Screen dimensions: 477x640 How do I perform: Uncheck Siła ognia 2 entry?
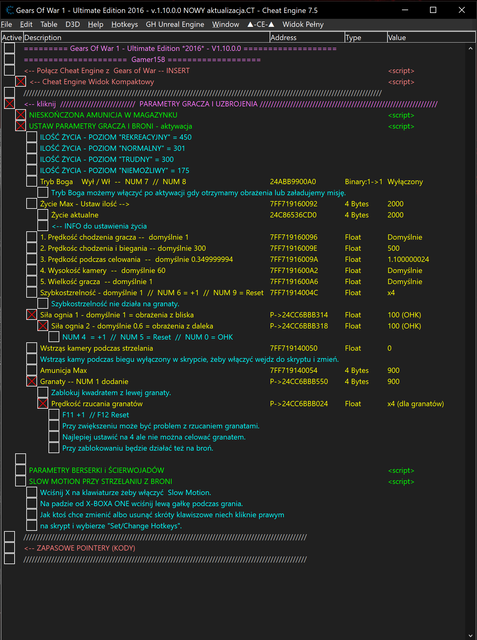(x=42, y=326)
